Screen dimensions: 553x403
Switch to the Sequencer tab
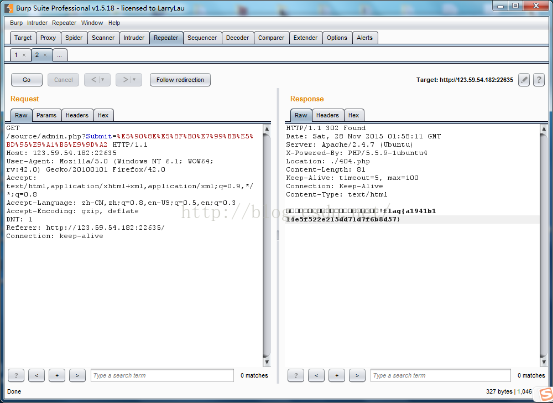pos(202,38)
